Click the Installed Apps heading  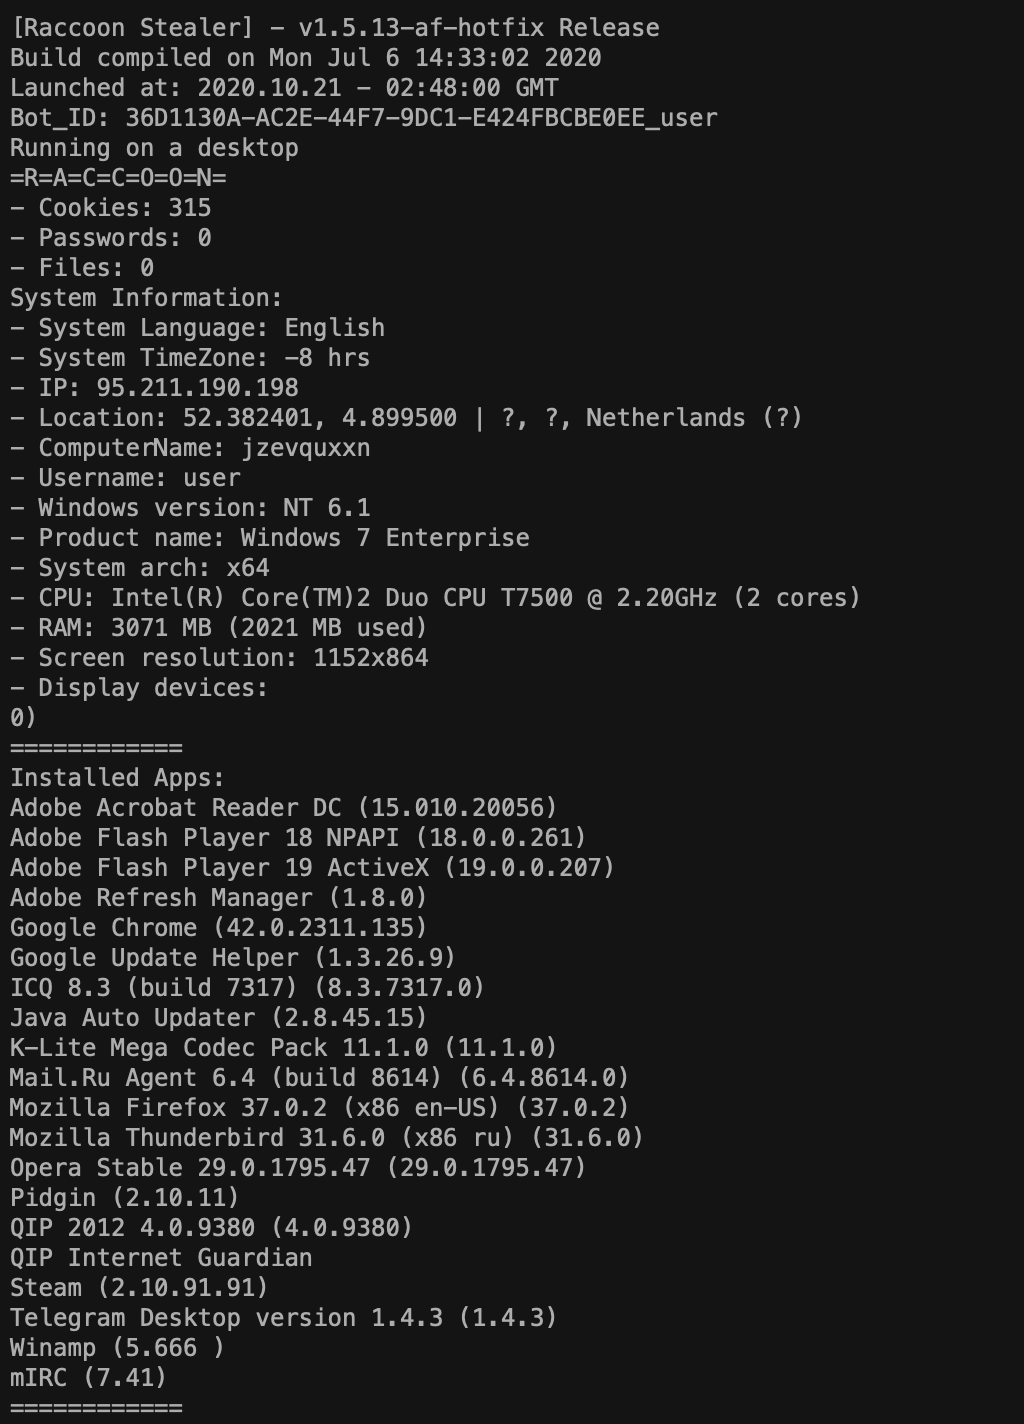[x=117, y=778]
